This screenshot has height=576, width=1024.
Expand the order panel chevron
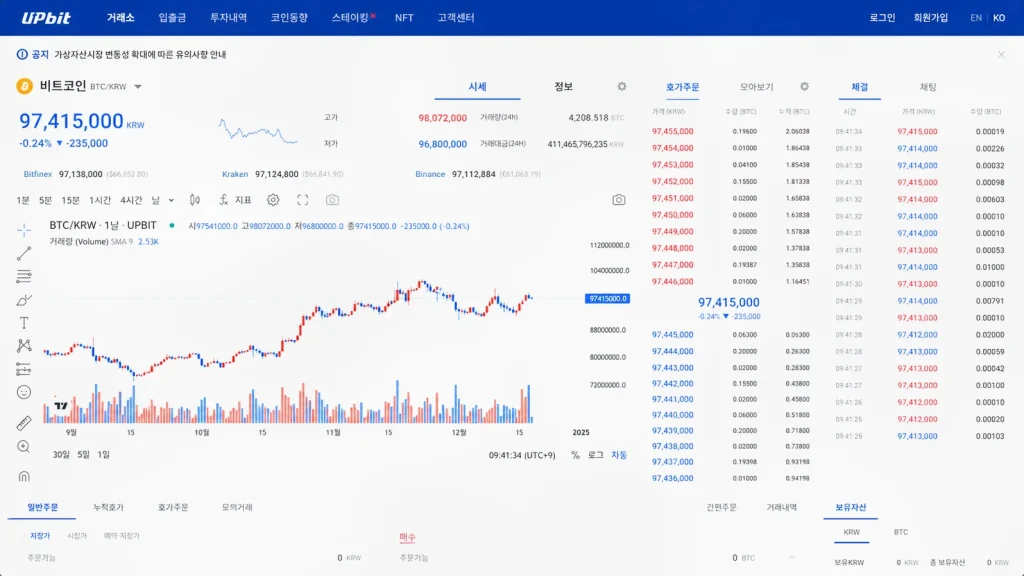click(792, 558)
